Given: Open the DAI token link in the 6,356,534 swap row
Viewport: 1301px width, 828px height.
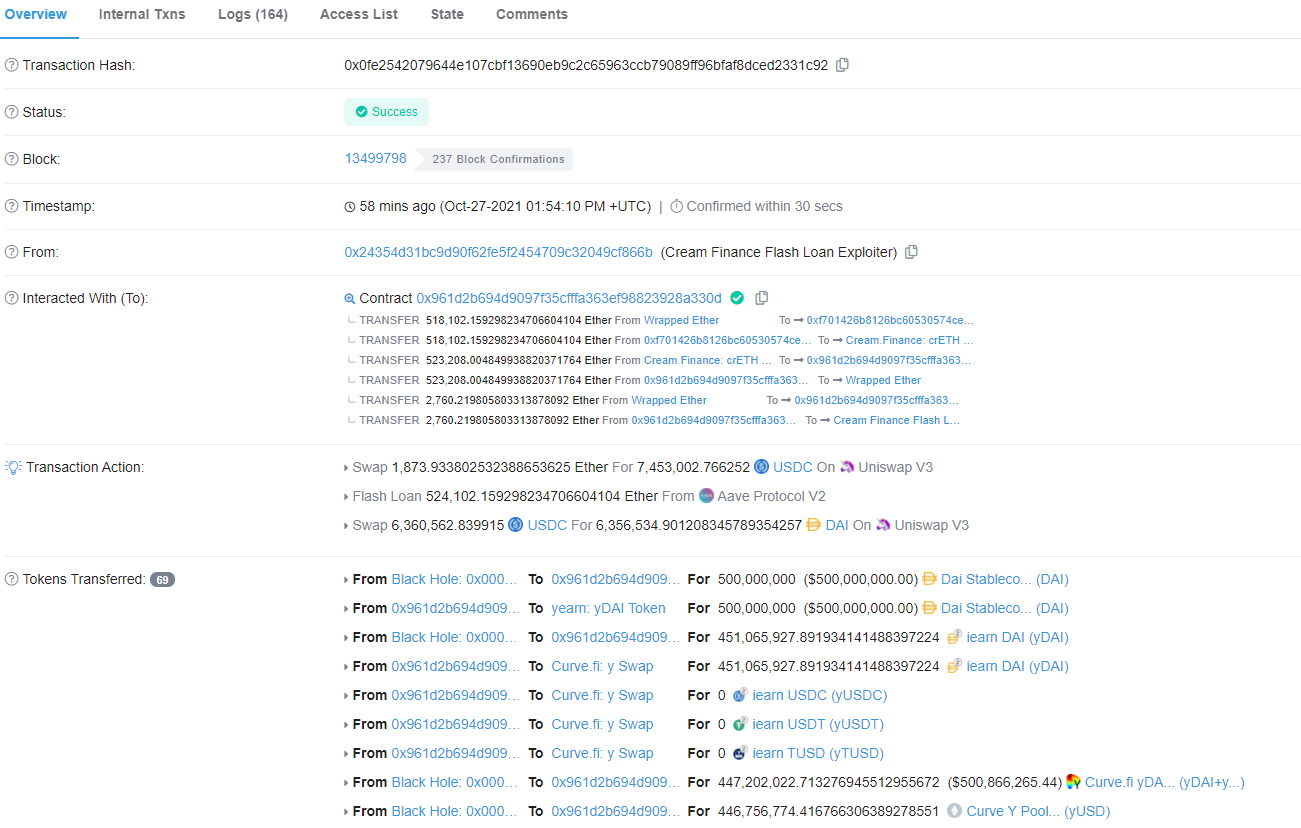Looking at the screenshot, I should click(837, 525).
